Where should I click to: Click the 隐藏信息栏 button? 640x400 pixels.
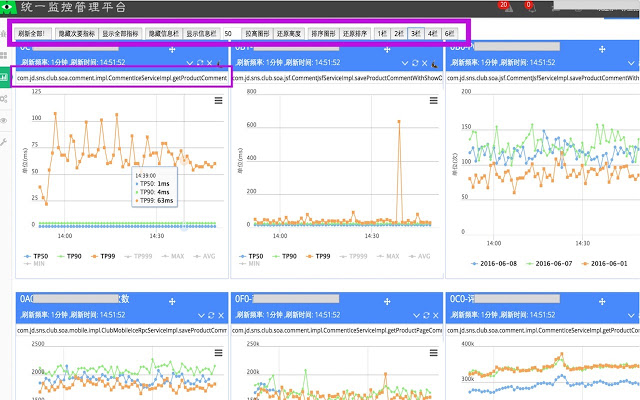click(164, 33)
